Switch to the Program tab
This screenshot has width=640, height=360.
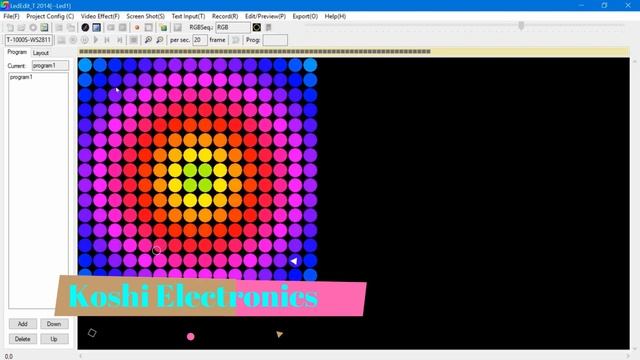point(17,52)
